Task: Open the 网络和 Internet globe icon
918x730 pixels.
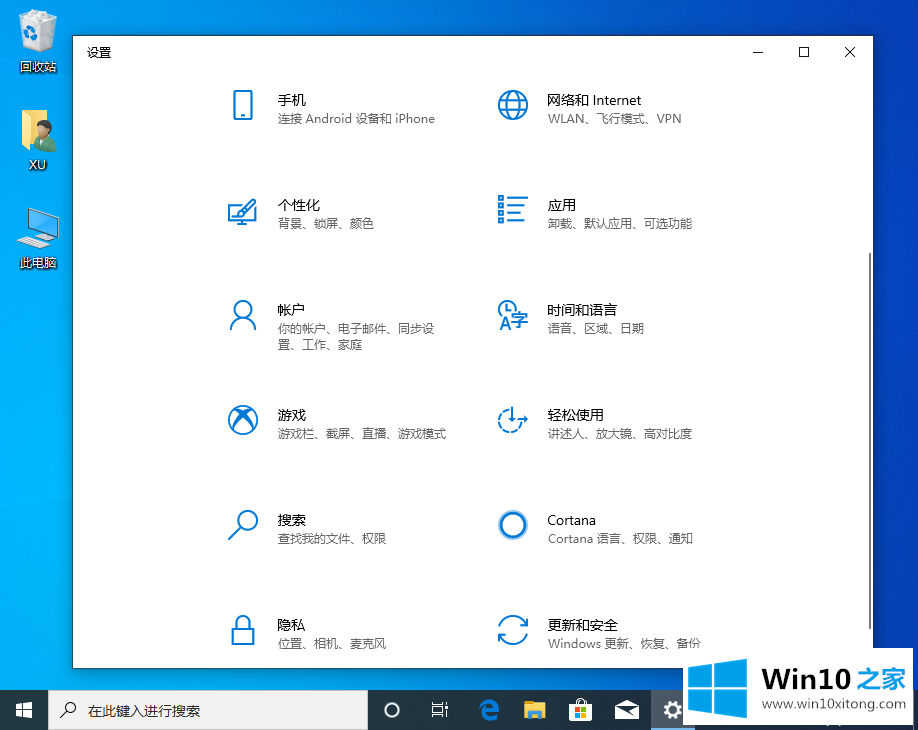Action: (513, 105)
